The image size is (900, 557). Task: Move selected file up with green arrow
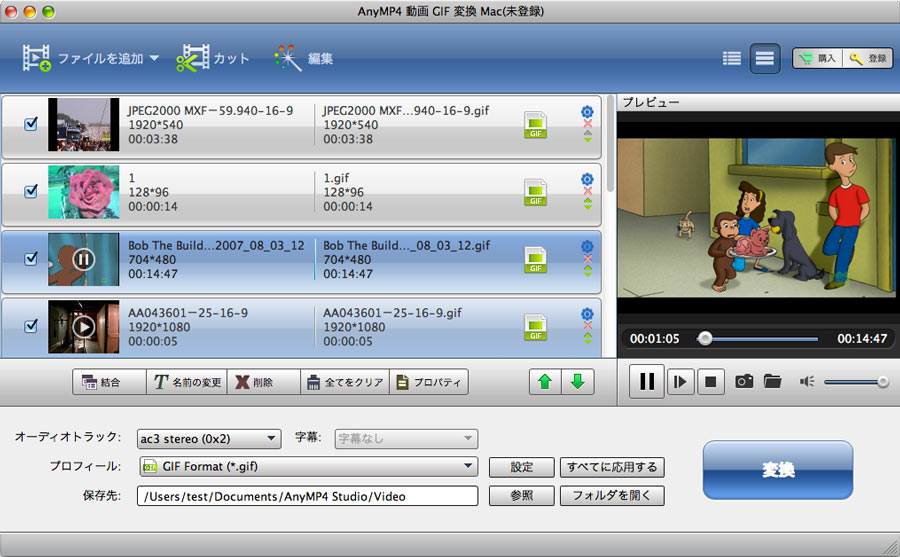pos(544,382)
